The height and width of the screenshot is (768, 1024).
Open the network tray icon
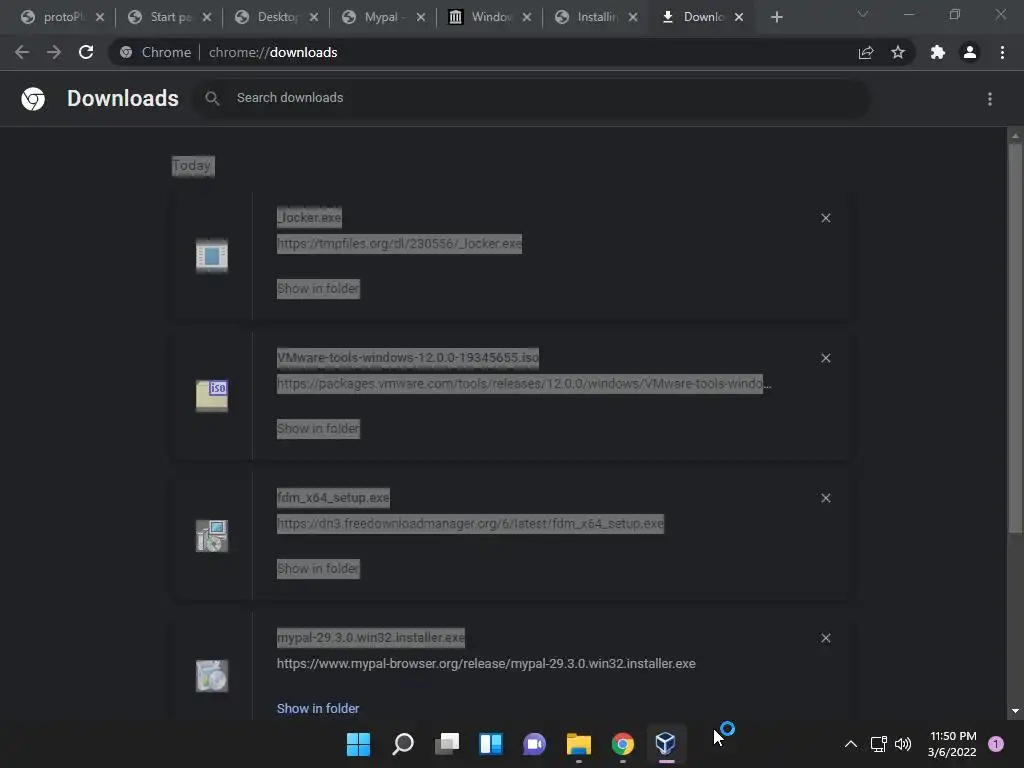coord(879,744)
